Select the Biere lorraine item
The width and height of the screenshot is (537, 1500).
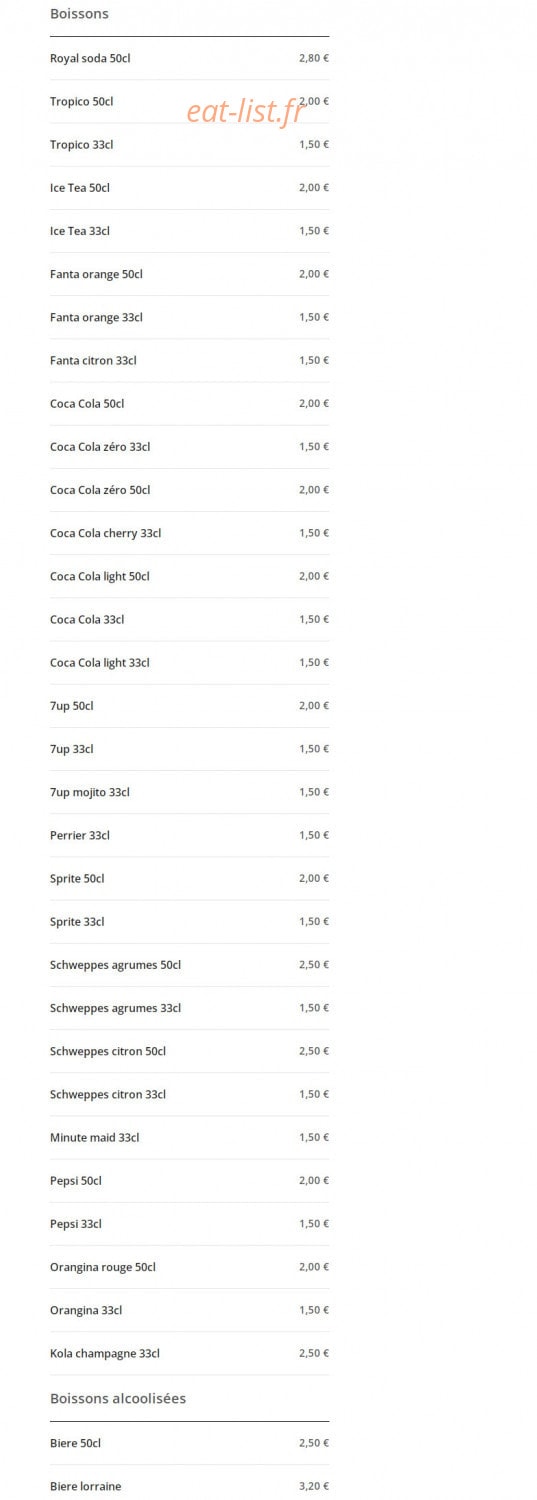pos(189,1486)
